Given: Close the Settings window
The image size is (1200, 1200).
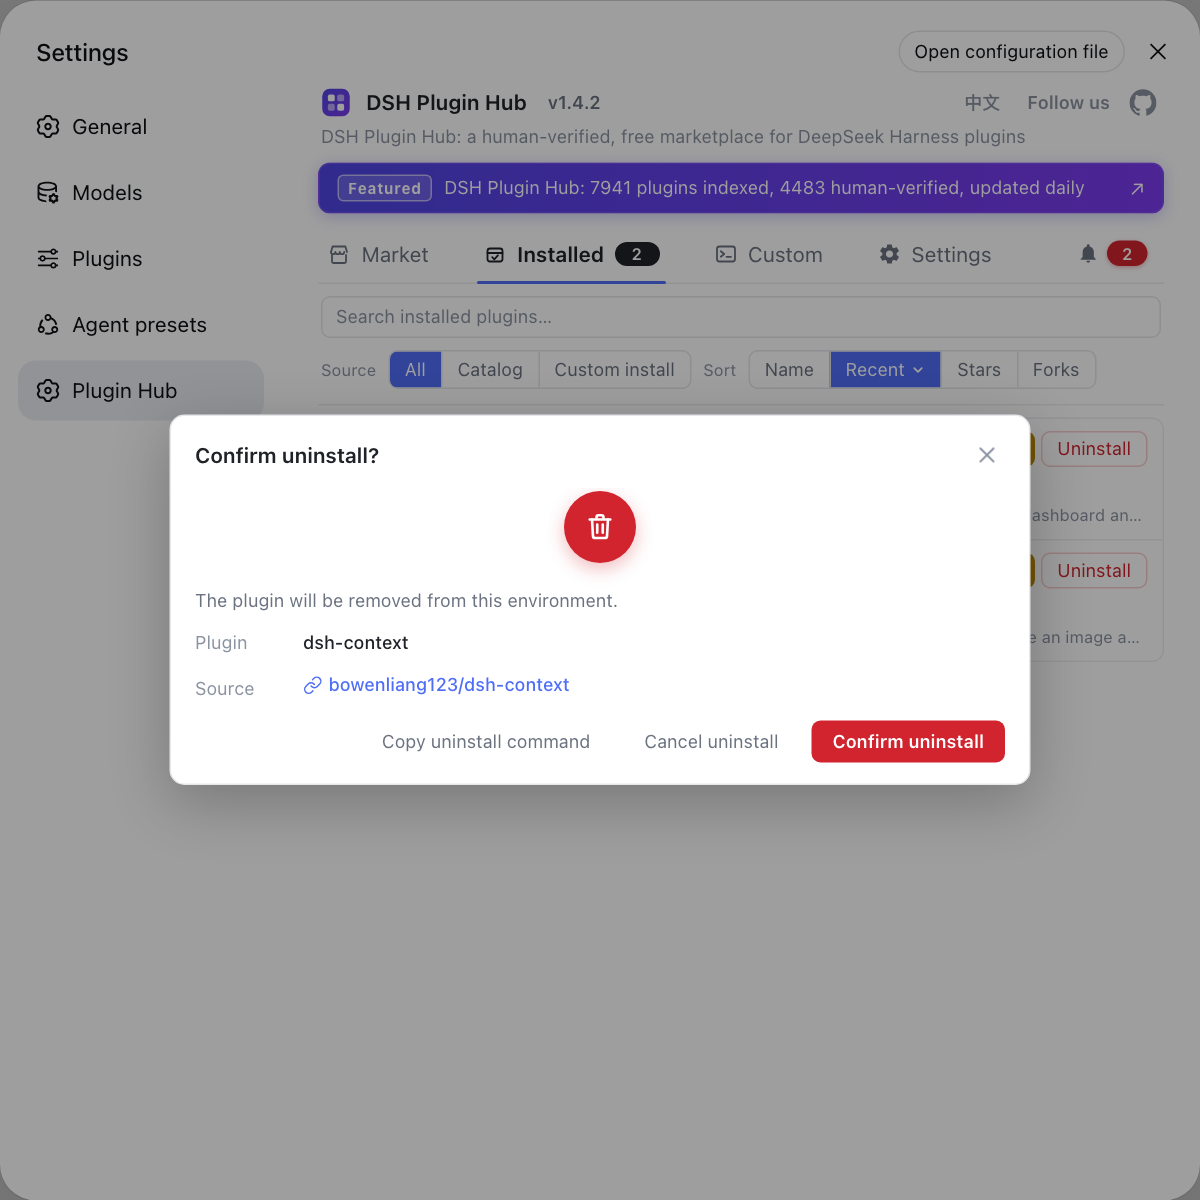Looking at the screenshot, I should coord(1158,52).
